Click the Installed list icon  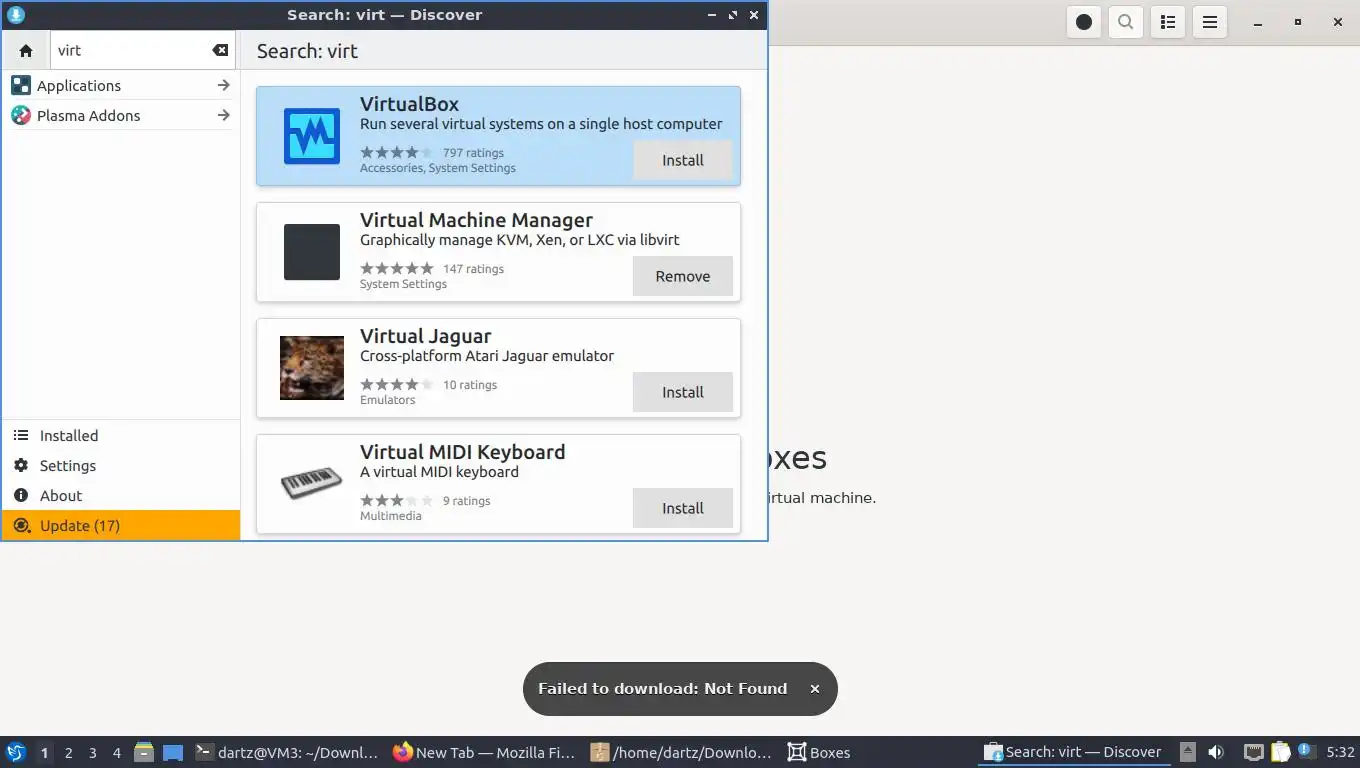21,436
